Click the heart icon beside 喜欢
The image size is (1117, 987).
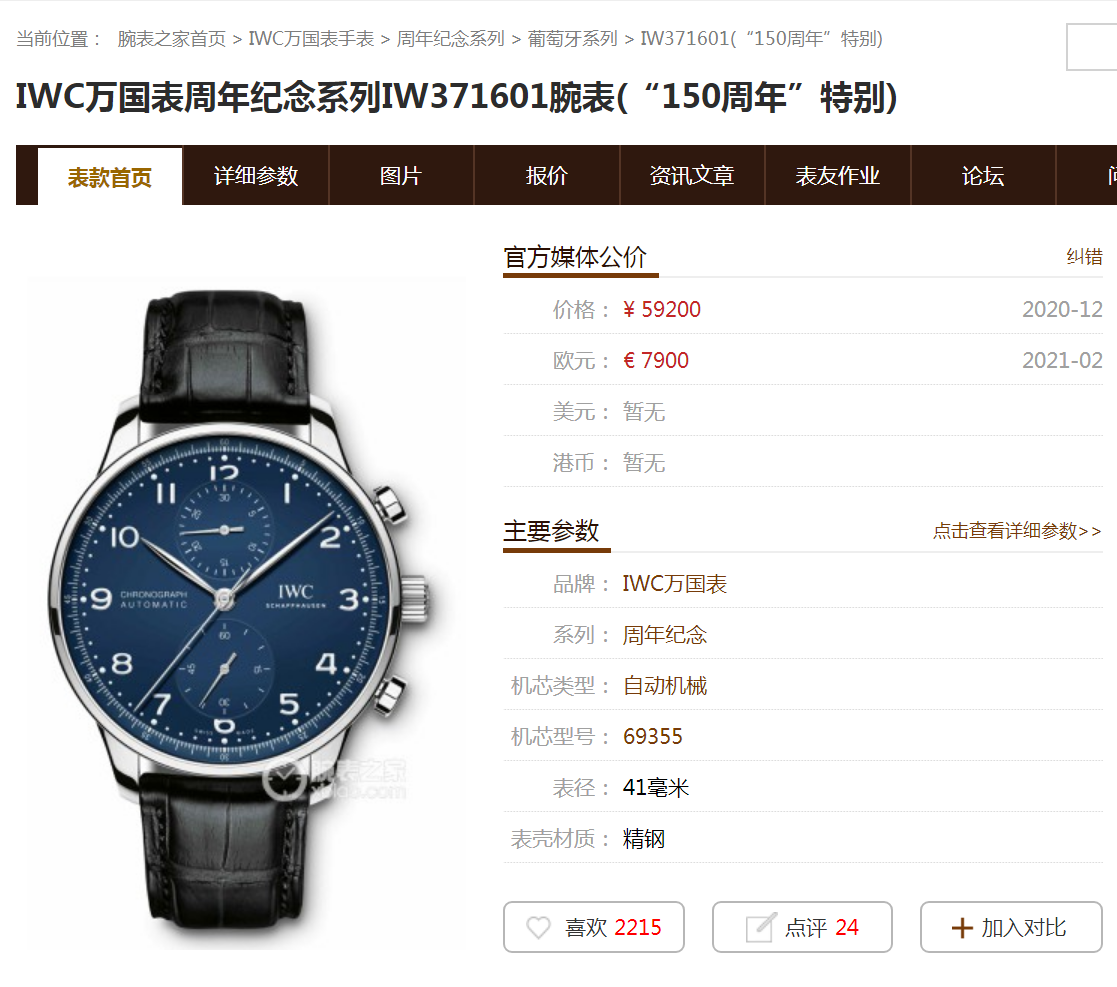pos(539,927)
